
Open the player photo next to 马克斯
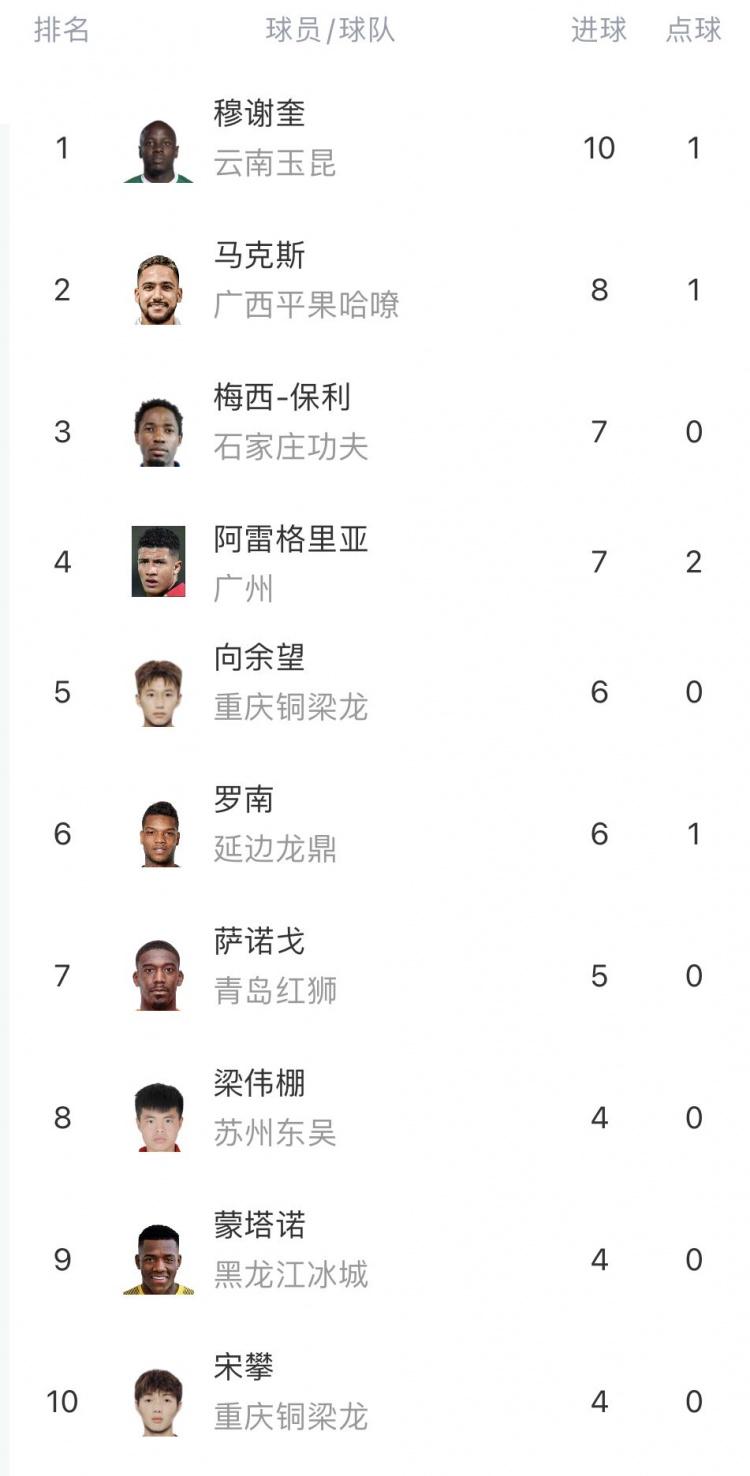(x=158, y=290)
